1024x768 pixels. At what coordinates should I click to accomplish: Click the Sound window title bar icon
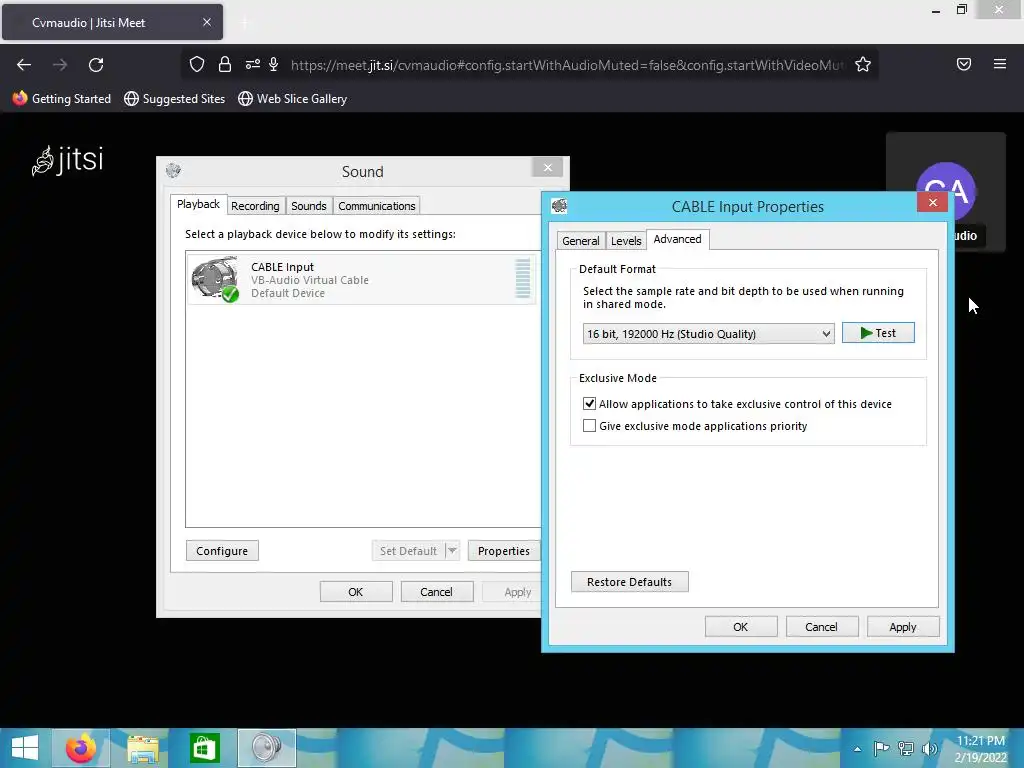pos(173,171)
